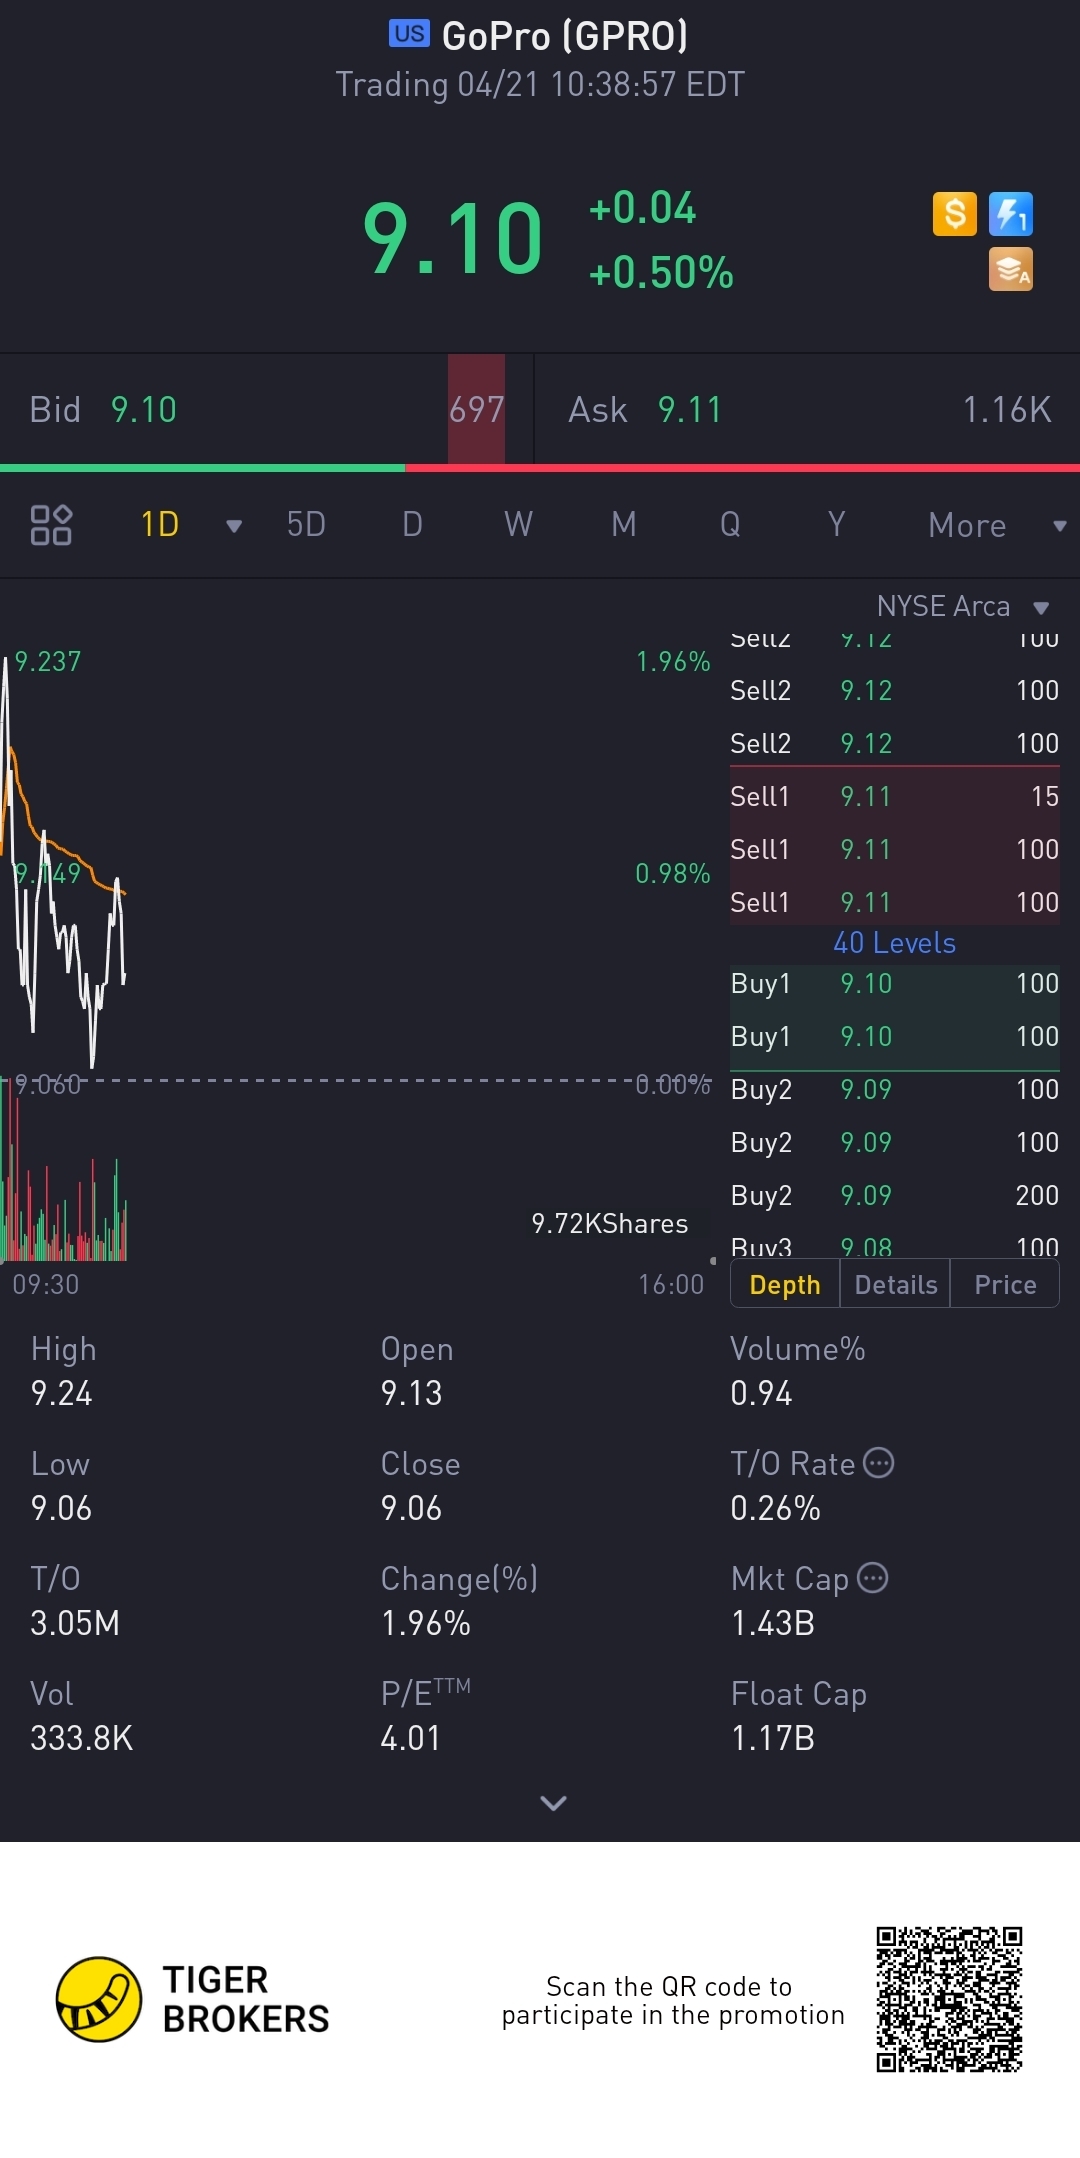Screen dimensions: 1080x2158
Task: Open Mkt Cap info bubble icon
Action: [872, 1578]
